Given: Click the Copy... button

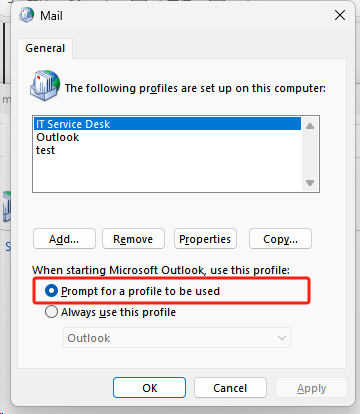Looking at the screenshot, I should click(x=280, y=239).
